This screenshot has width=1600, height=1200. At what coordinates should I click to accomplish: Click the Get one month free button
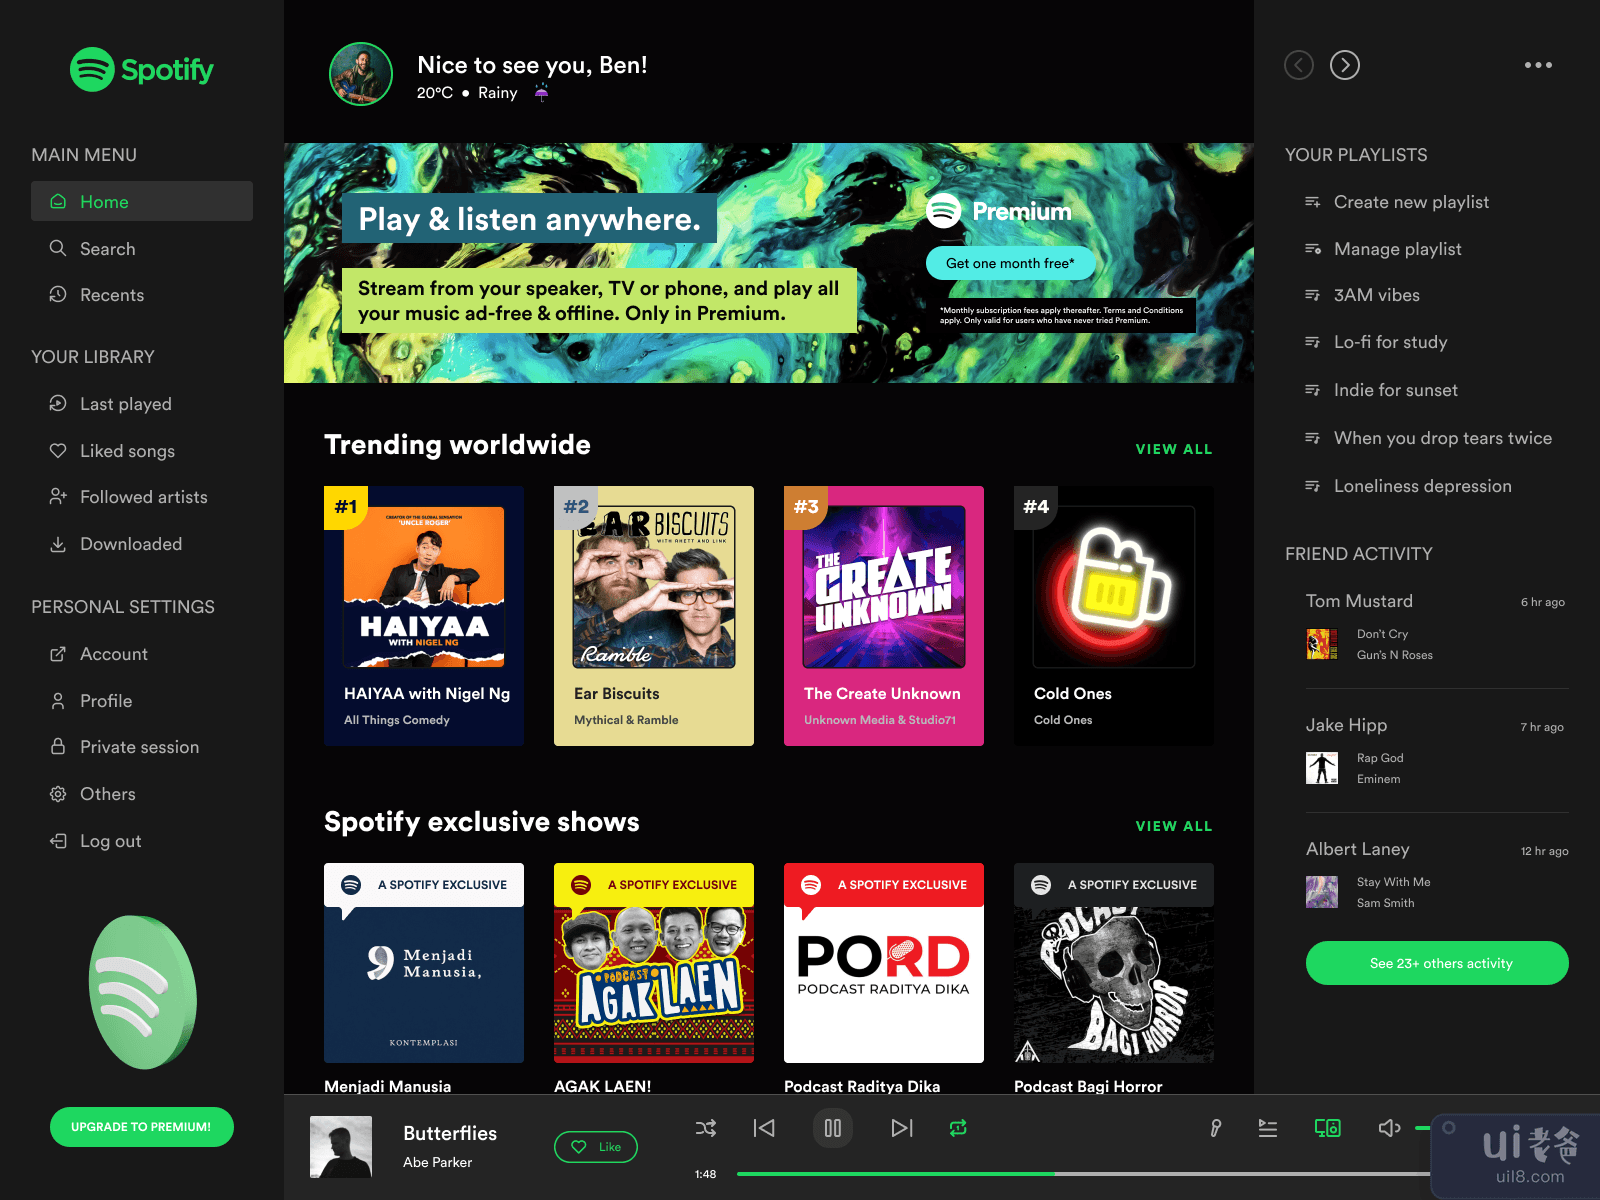pos(1010,263)
